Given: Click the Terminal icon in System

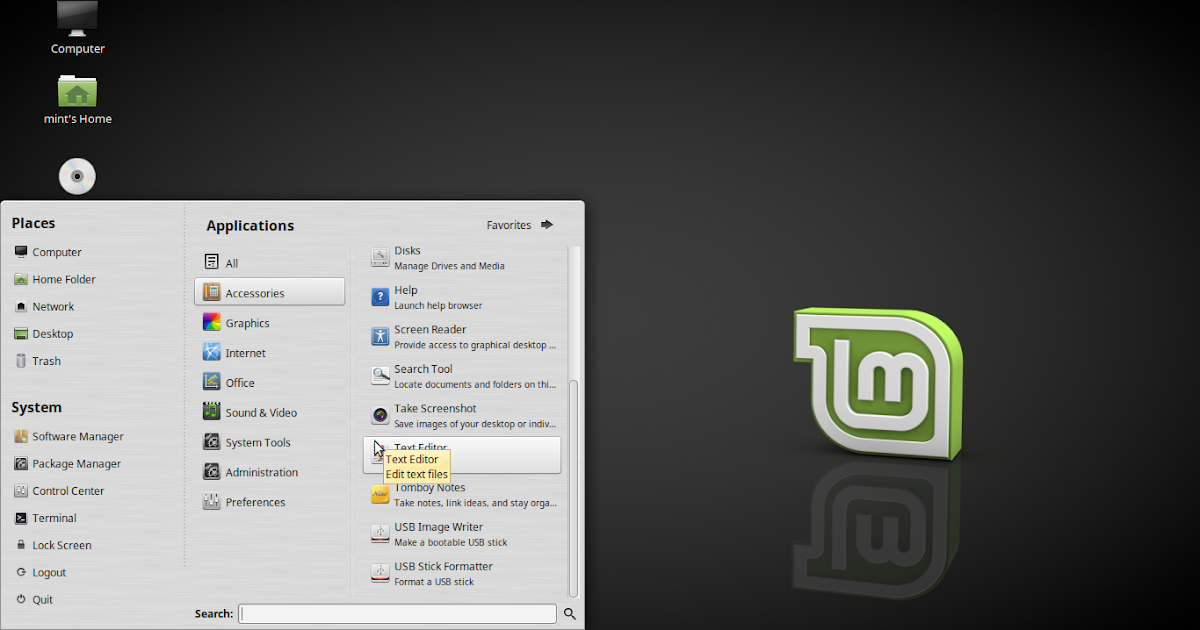Looking at the screenshot, I should pyautogui.click(x=21, y=518).
